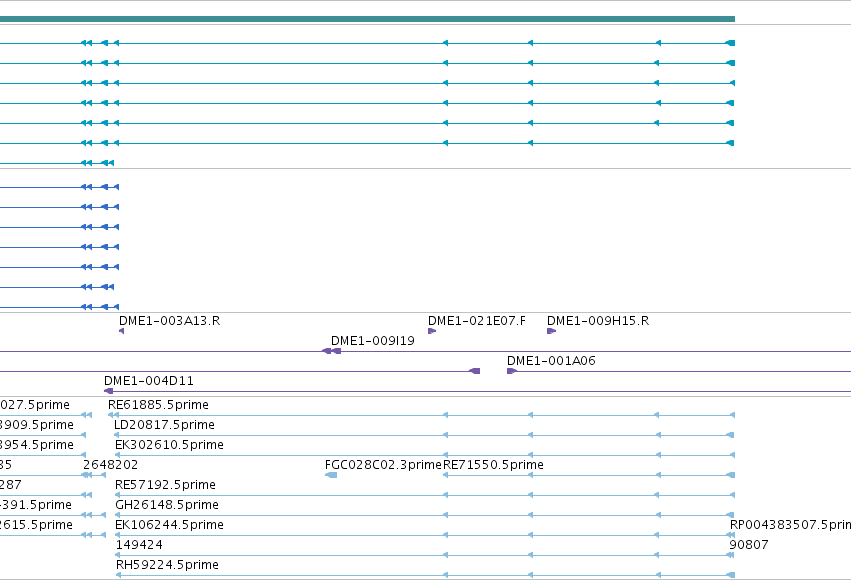Select the FGC028C02.3prime EST label
851x580 pixels.
pyautogui.click(x=383, y=465)
